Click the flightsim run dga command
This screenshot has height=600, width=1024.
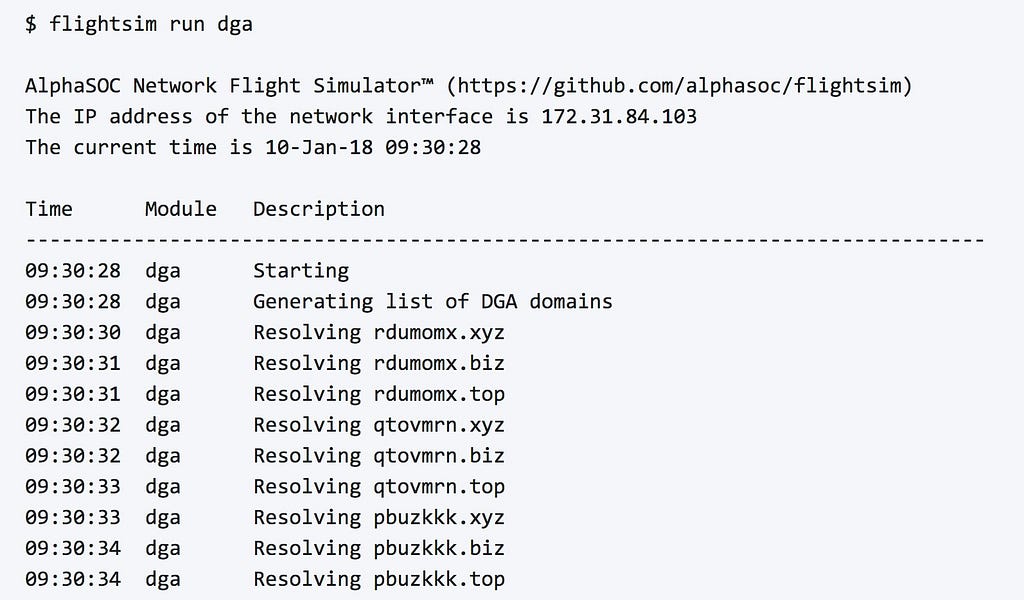(151, 24)
